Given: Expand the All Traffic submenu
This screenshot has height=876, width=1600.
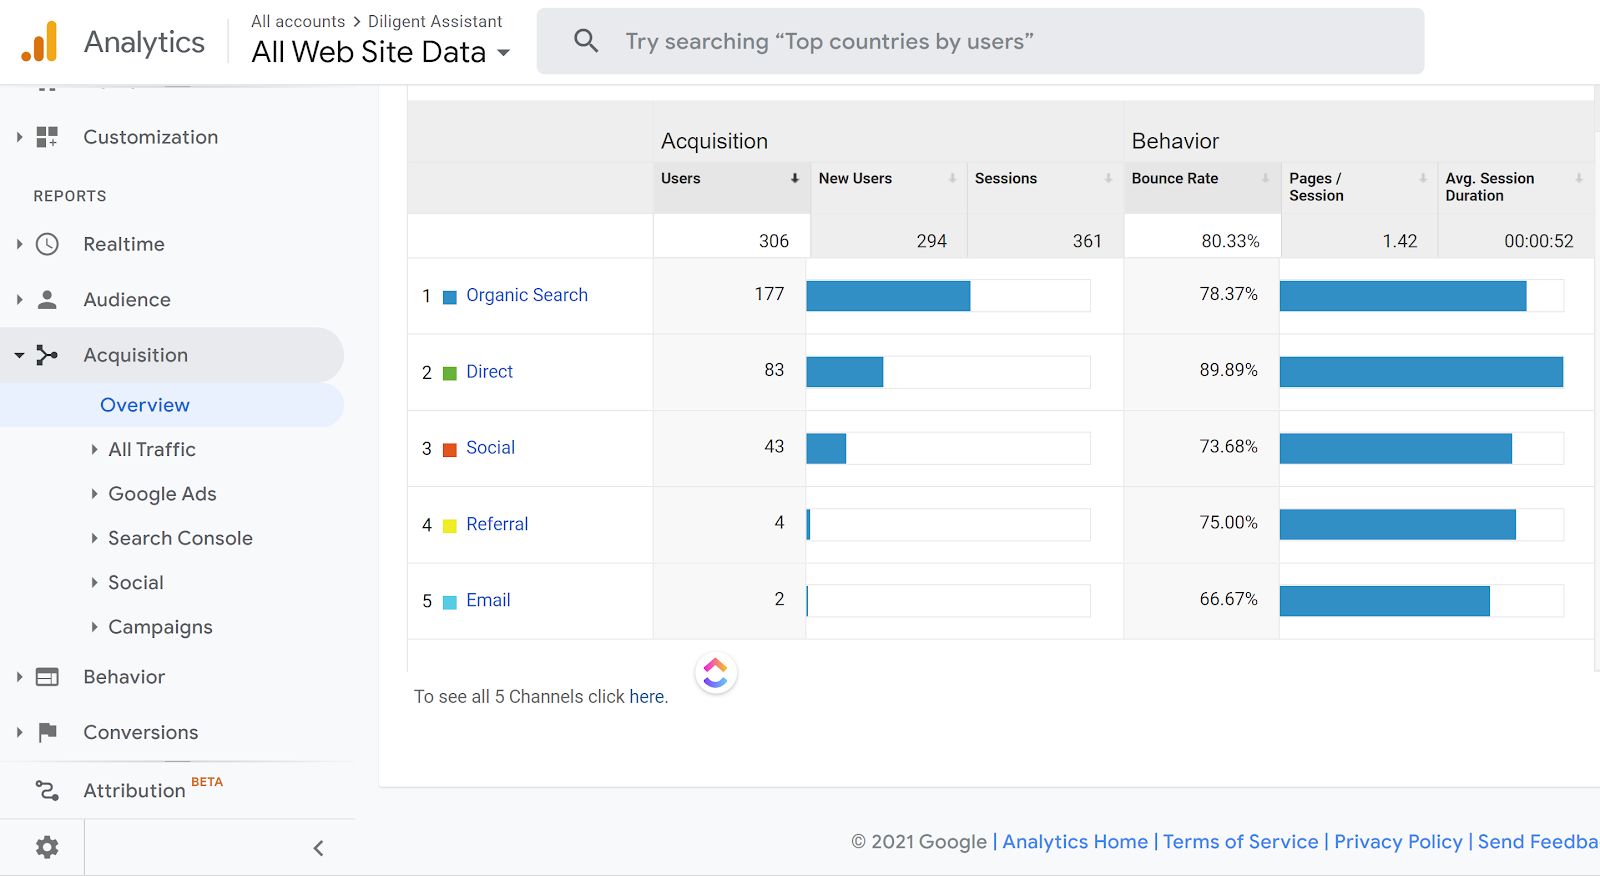Looking at the screenshot, I should coord(152,450).
